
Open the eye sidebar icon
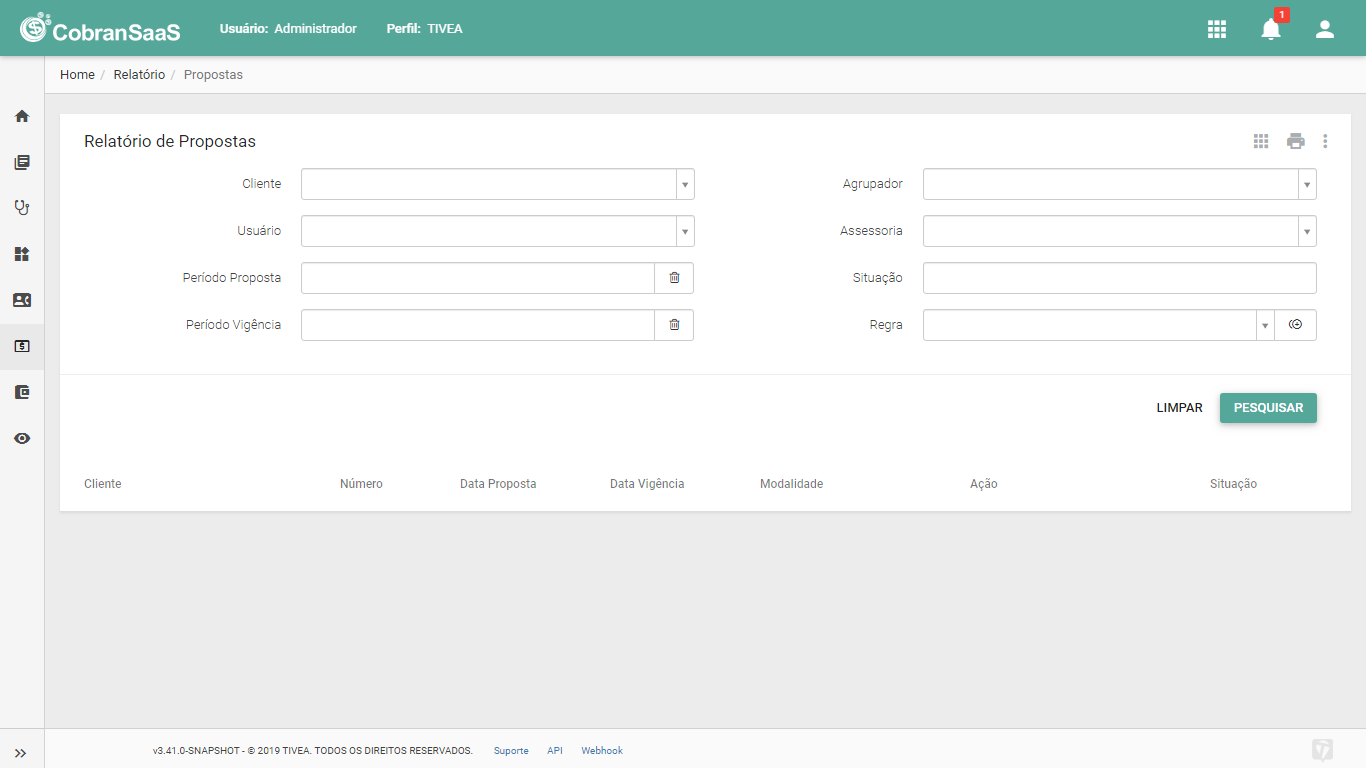point(22,438)
